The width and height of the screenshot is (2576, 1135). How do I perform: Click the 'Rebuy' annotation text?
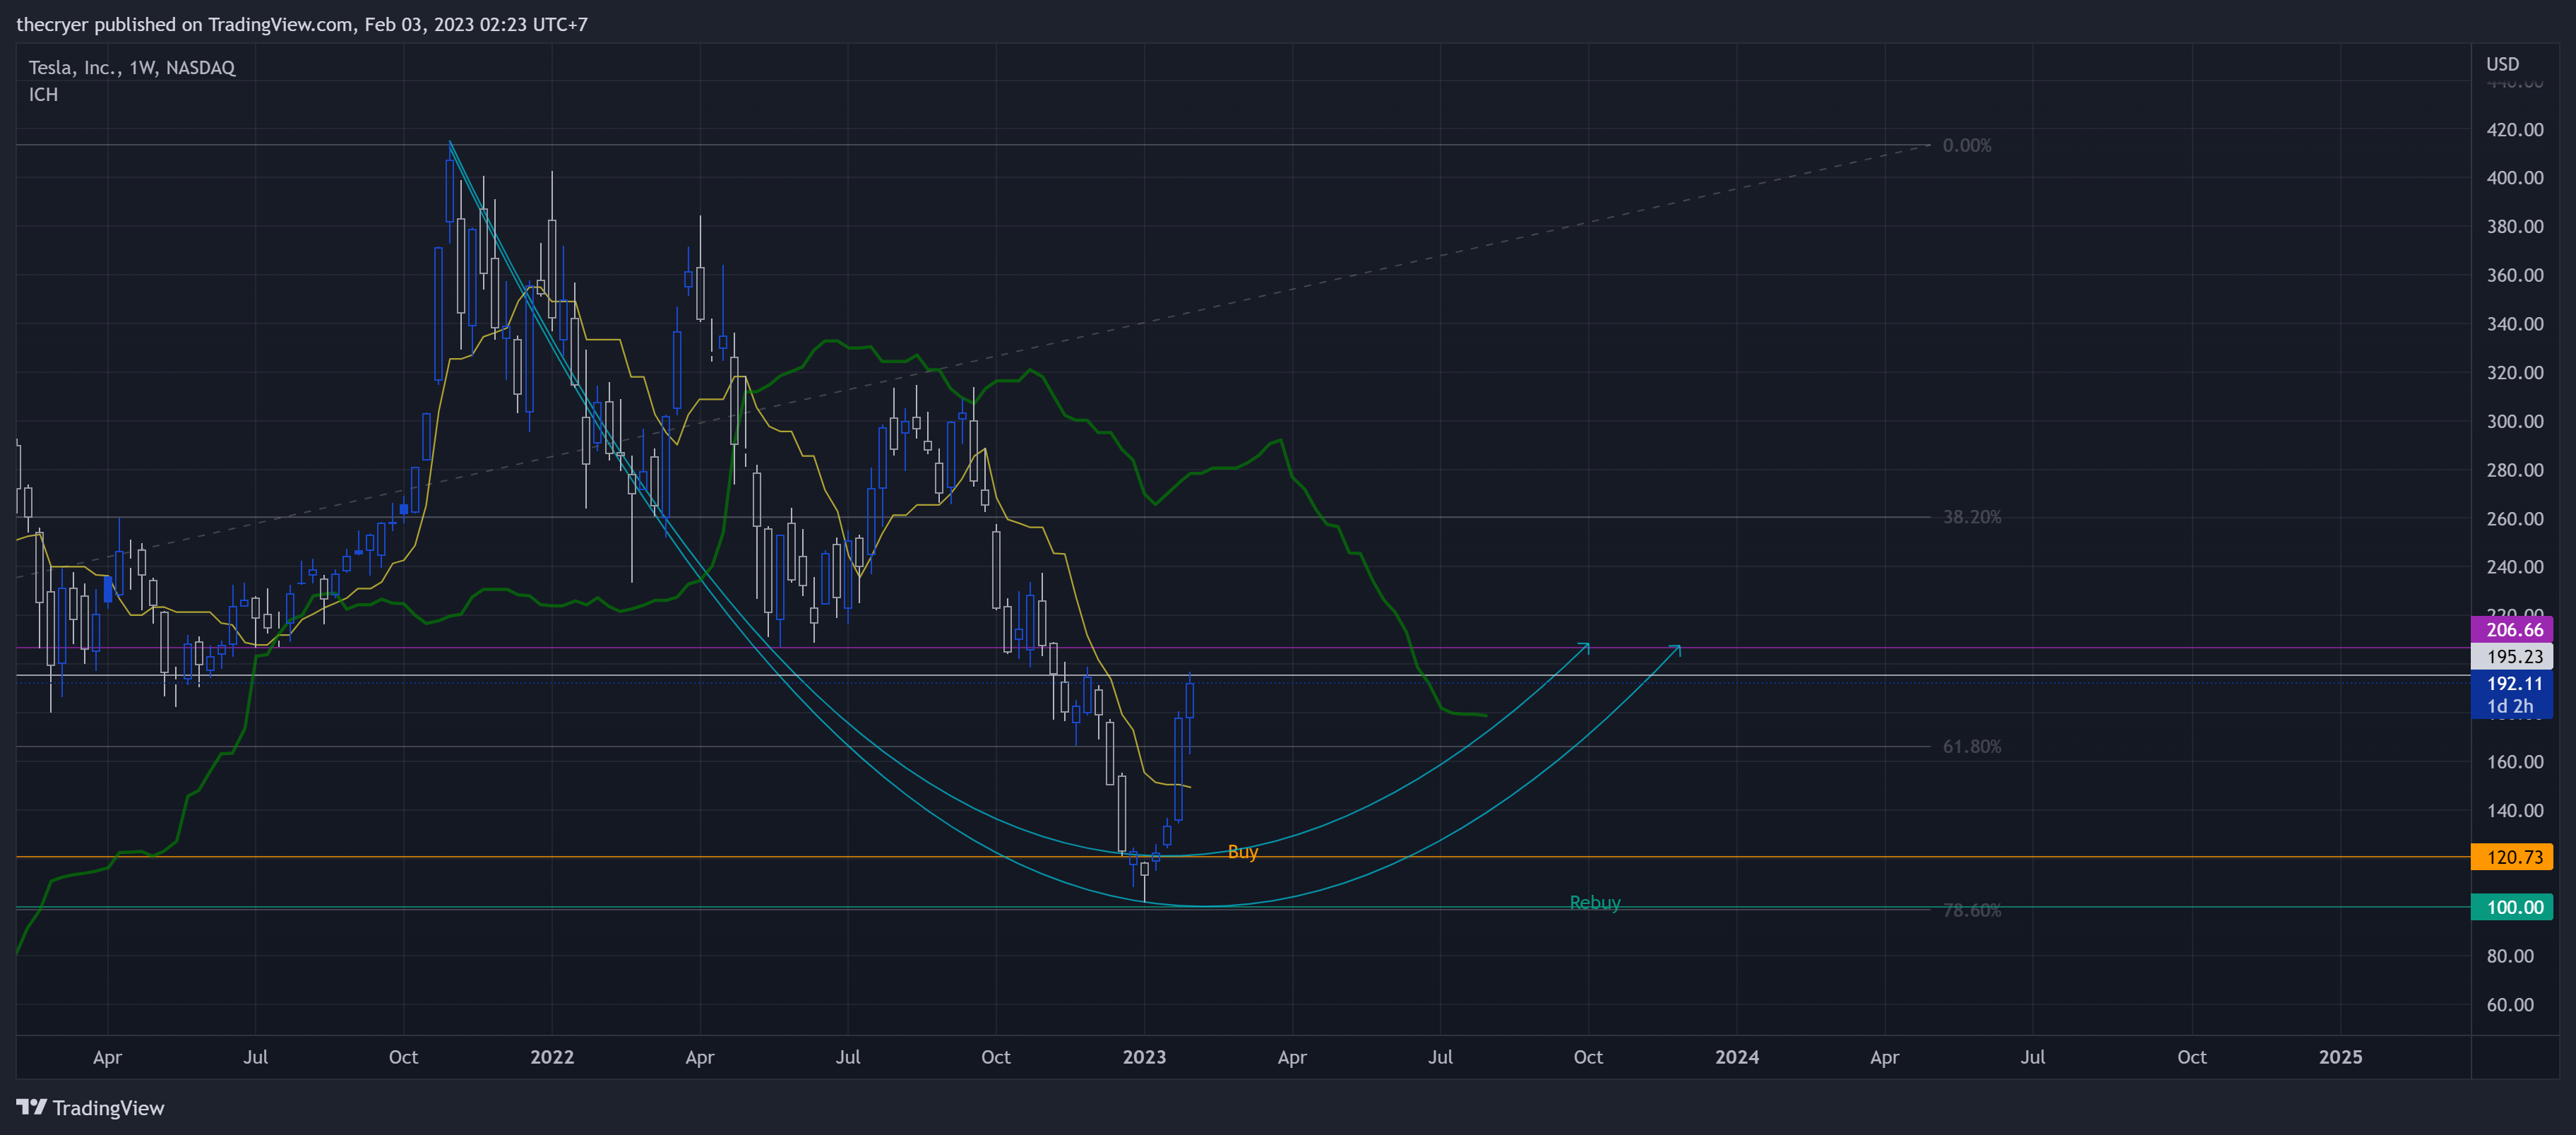tap(1595, 902)
